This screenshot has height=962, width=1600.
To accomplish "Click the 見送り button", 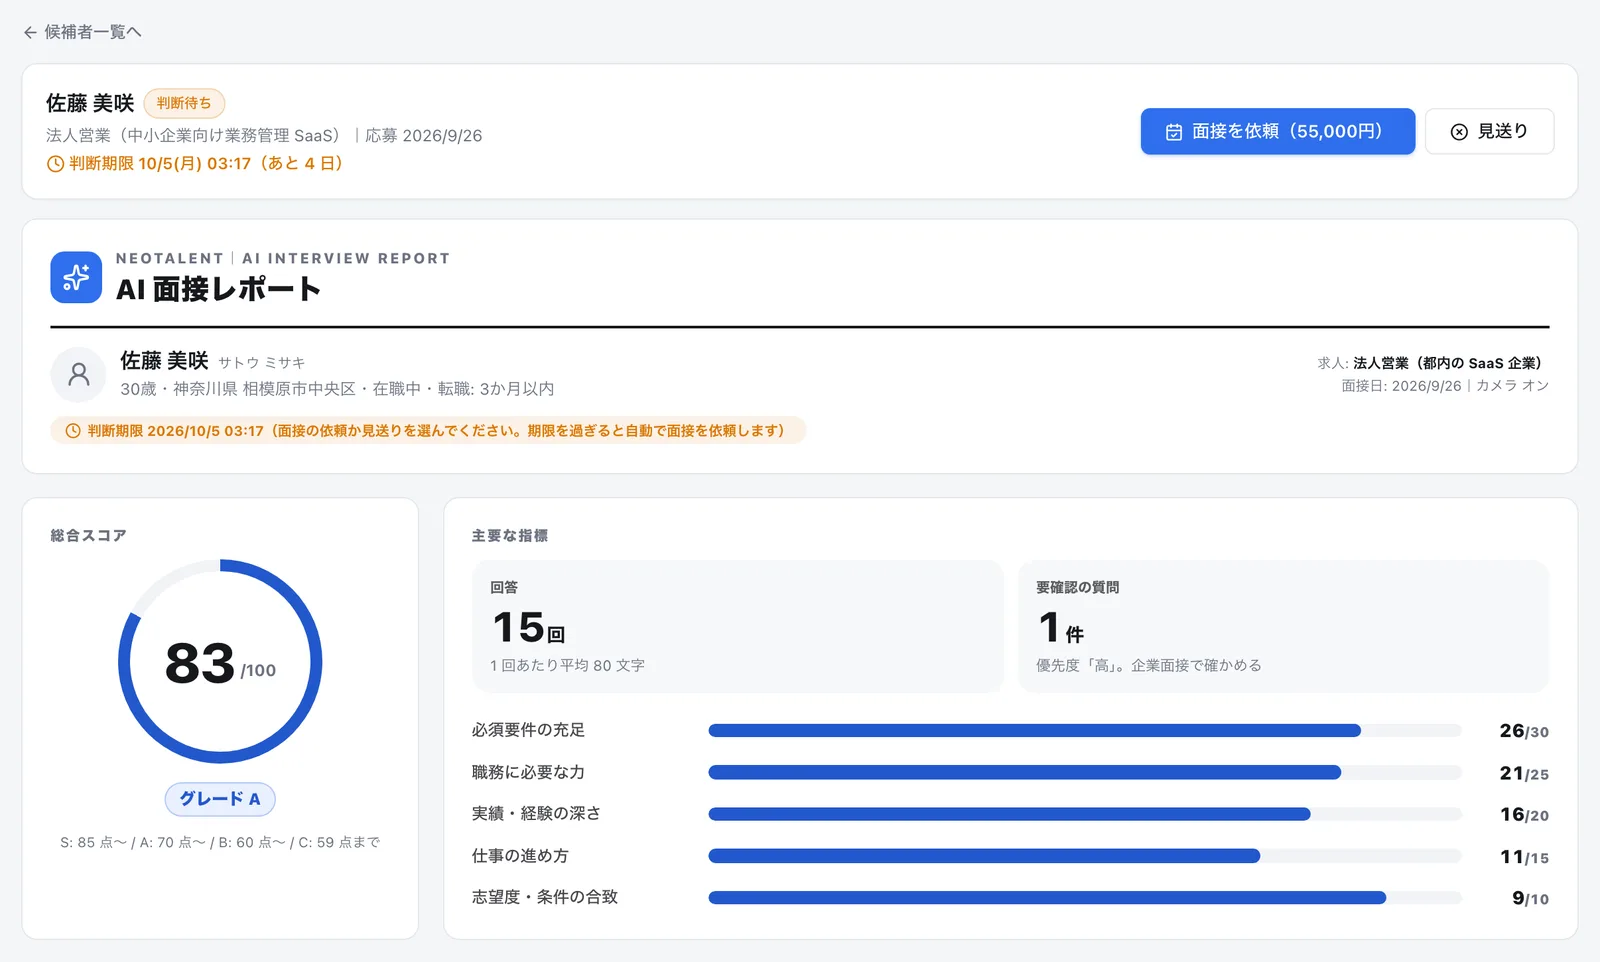I will pos(1489,131).
